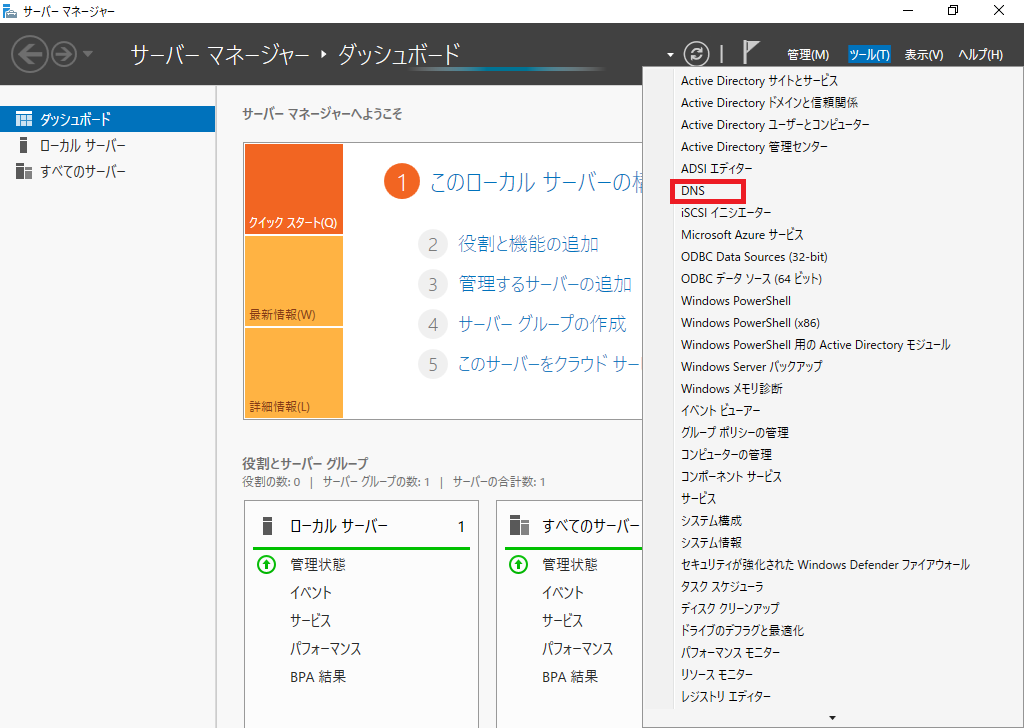Open navigation history dropdown beside forward arrow

88,54
